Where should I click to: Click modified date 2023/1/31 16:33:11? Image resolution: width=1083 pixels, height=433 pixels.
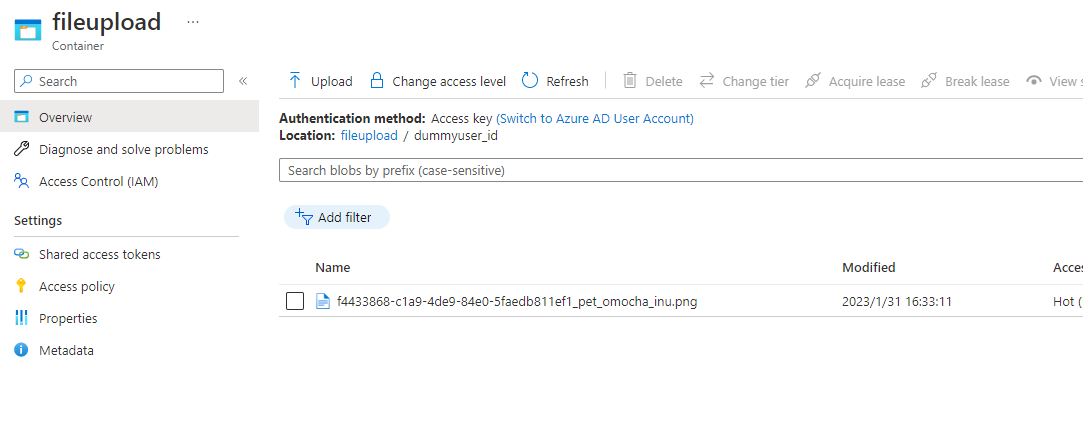click(x=897, y=302)
